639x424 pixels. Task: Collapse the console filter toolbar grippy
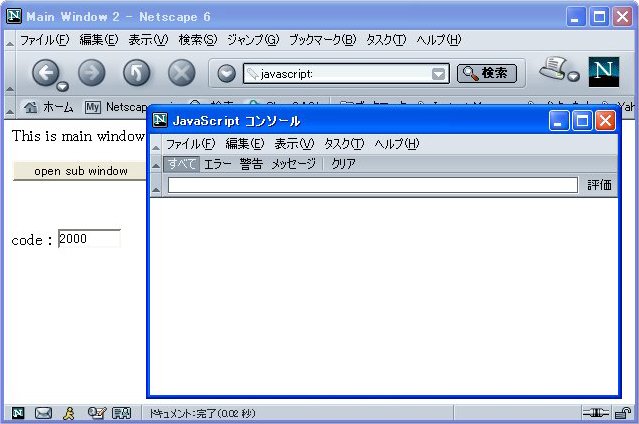click(156, 164)
